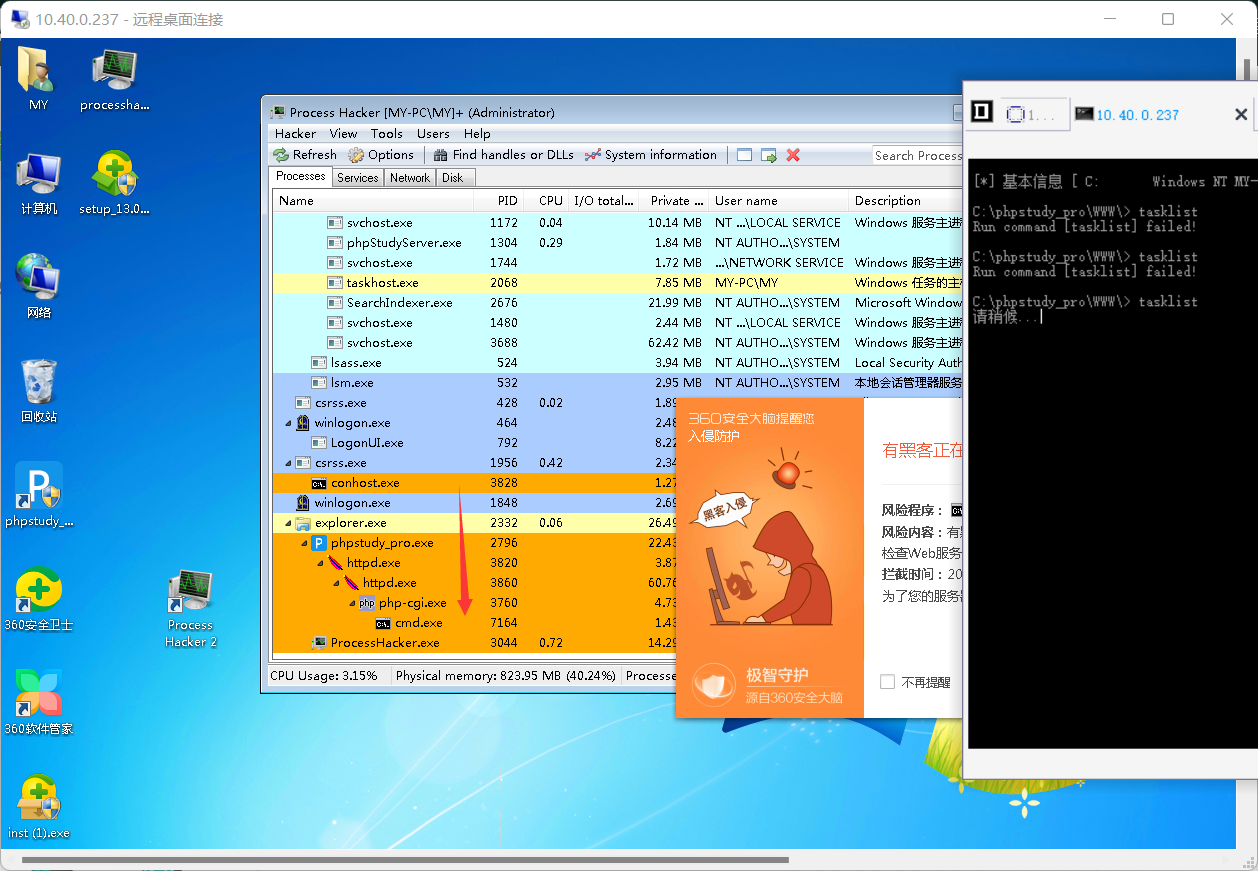Click the Refresh toolbar button in Process Hacker
This screenshot has width=1258, height=871.
305,155
